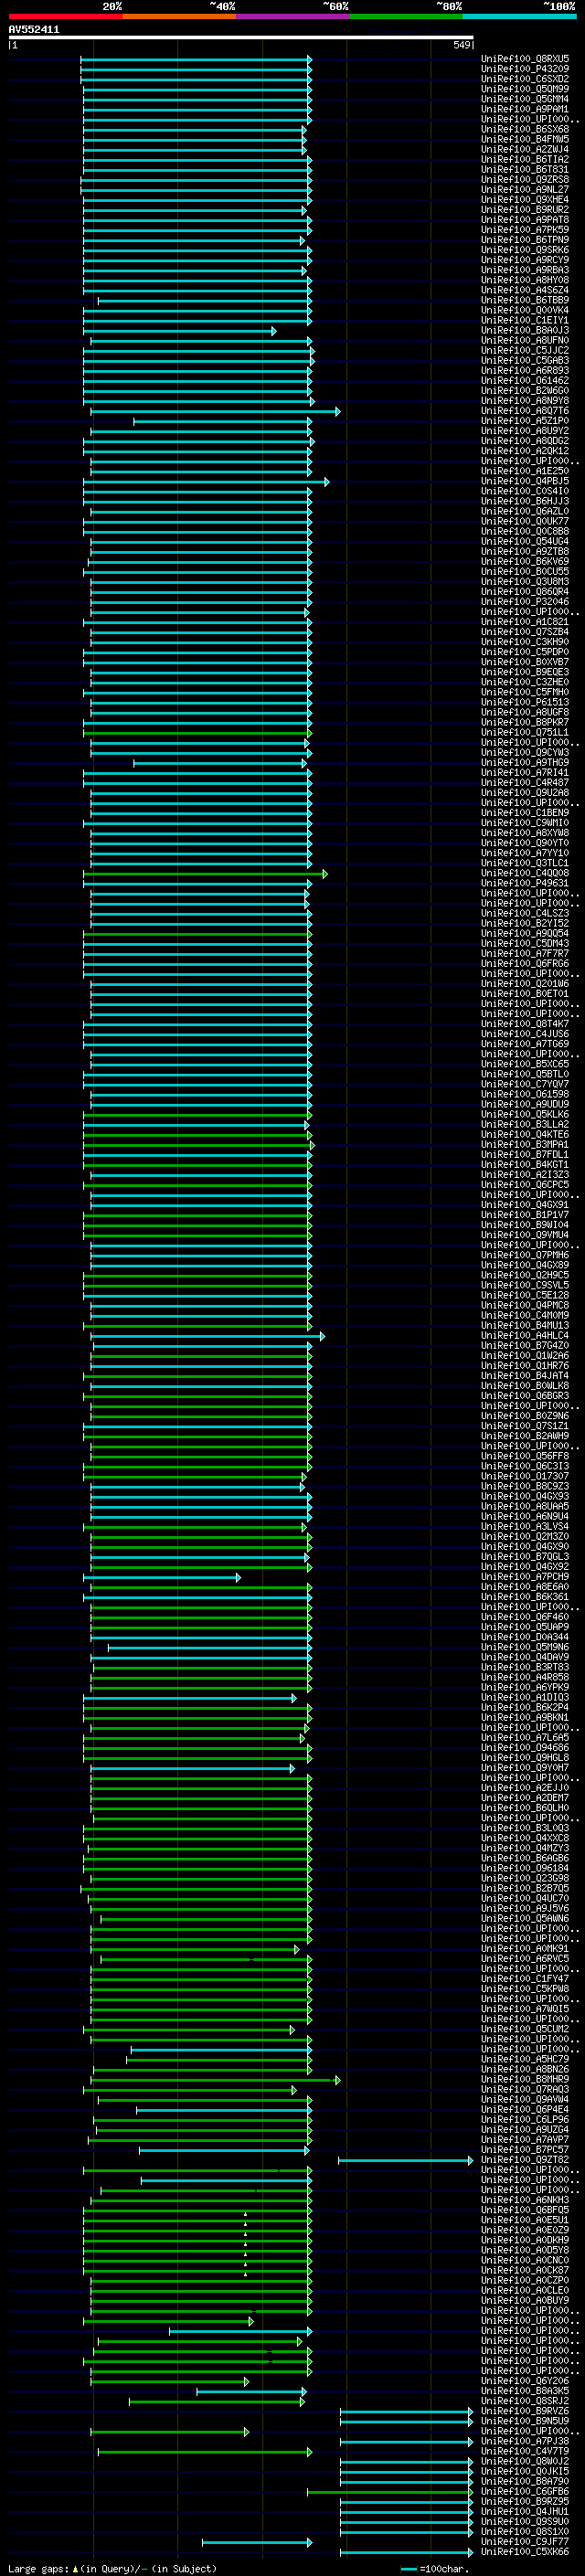Select hit label UniRef100_Q9XHE4
Image resolution: width=585 pixels, height=2576 pixels.
[x=525, y=199]
